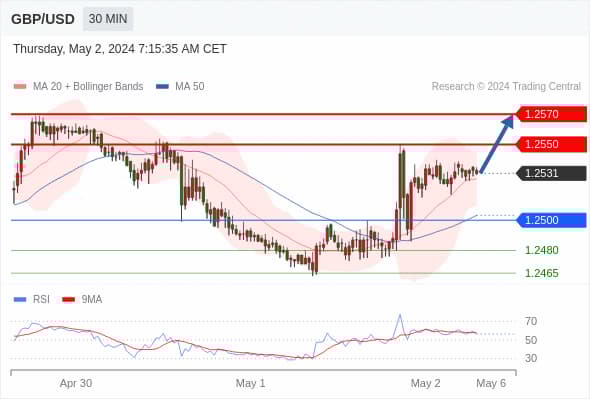Click the GBP/USD pair title
The width and height of the screenshot is (590, 400).
(x=43, y=19)
